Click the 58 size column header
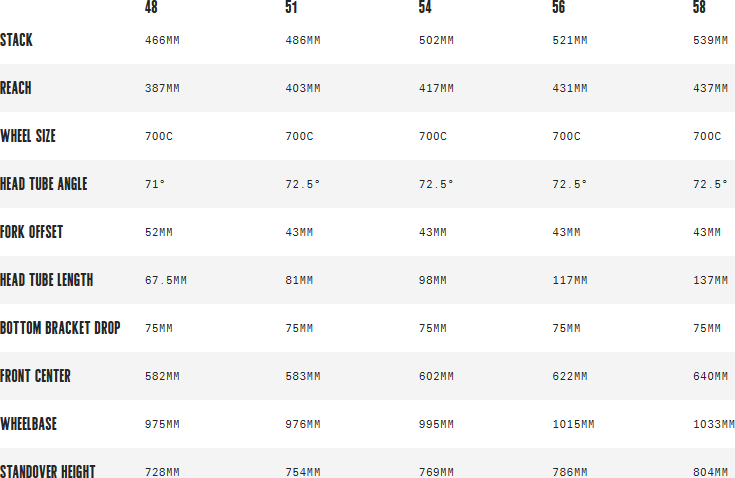735x478 pixels. click(700, 9)
